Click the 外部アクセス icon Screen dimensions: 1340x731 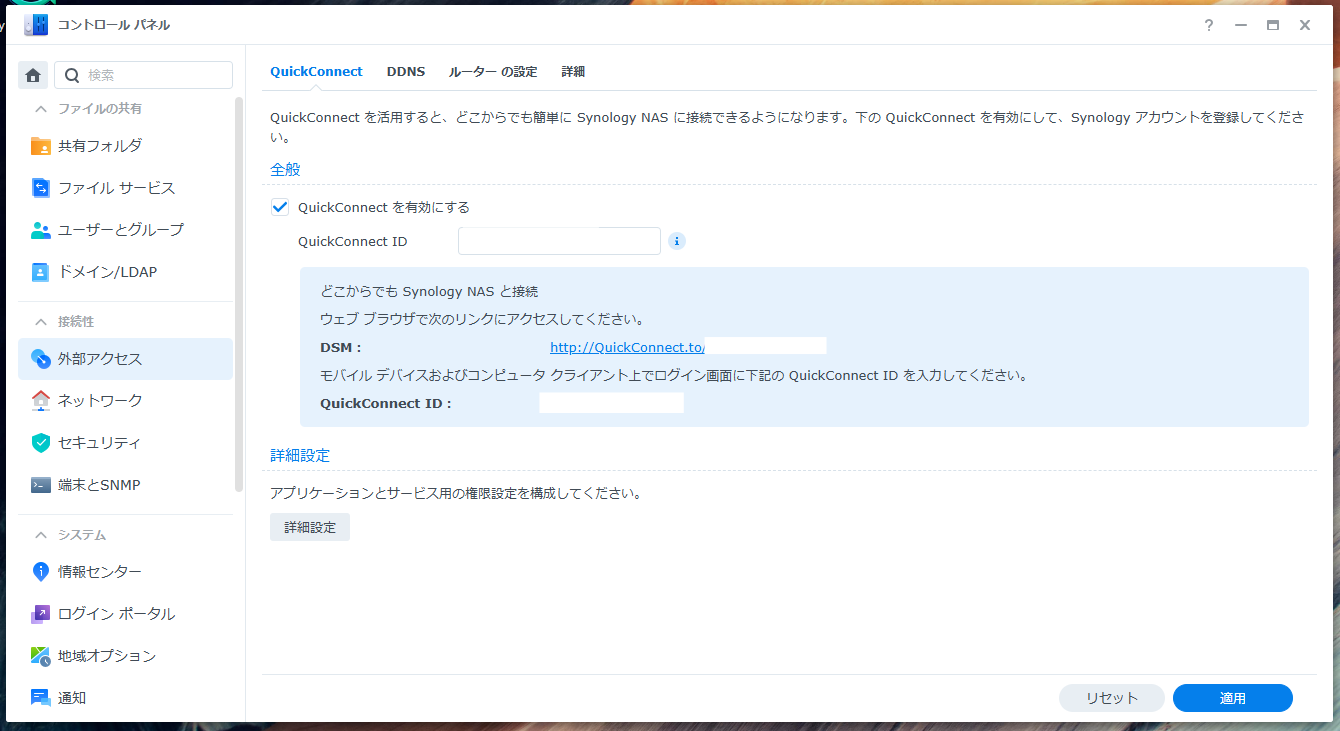pos(41,359)
